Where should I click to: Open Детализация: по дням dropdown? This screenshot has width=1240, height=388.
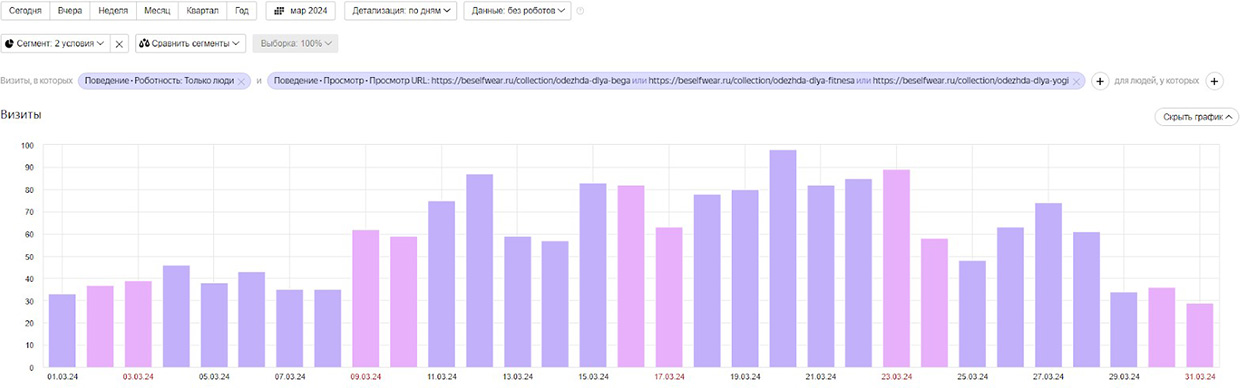click(401, 11)
